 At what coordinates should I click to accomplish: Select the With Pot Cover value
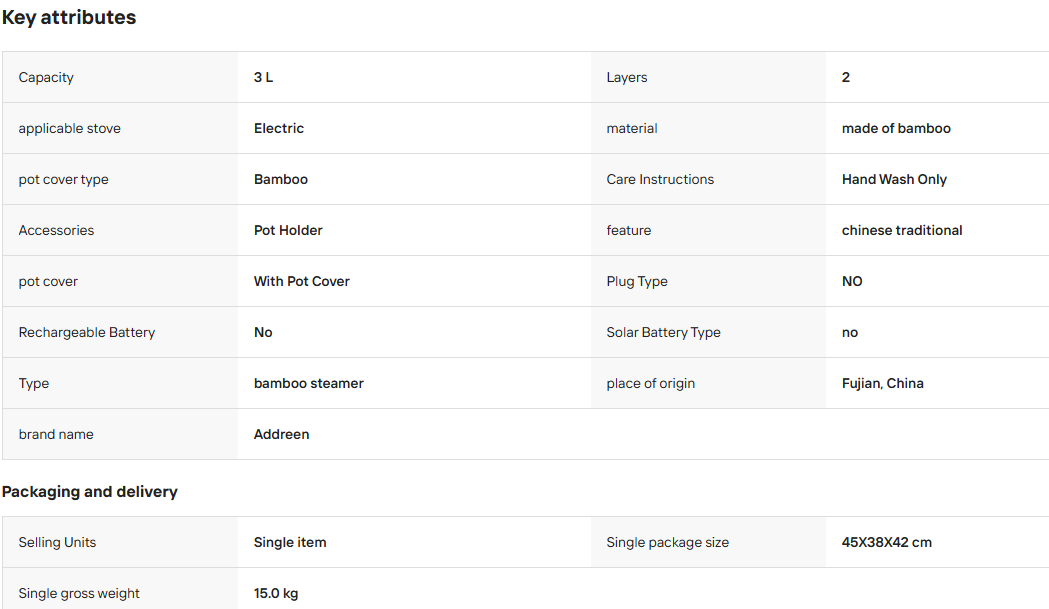302,281
